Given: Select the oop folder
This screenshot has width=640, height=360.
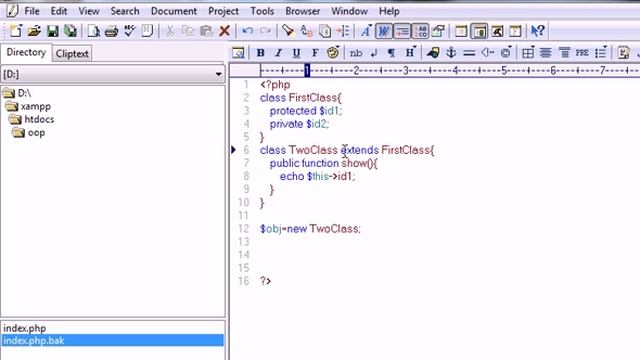Looking at the screenshot, I should click(29, 133).
